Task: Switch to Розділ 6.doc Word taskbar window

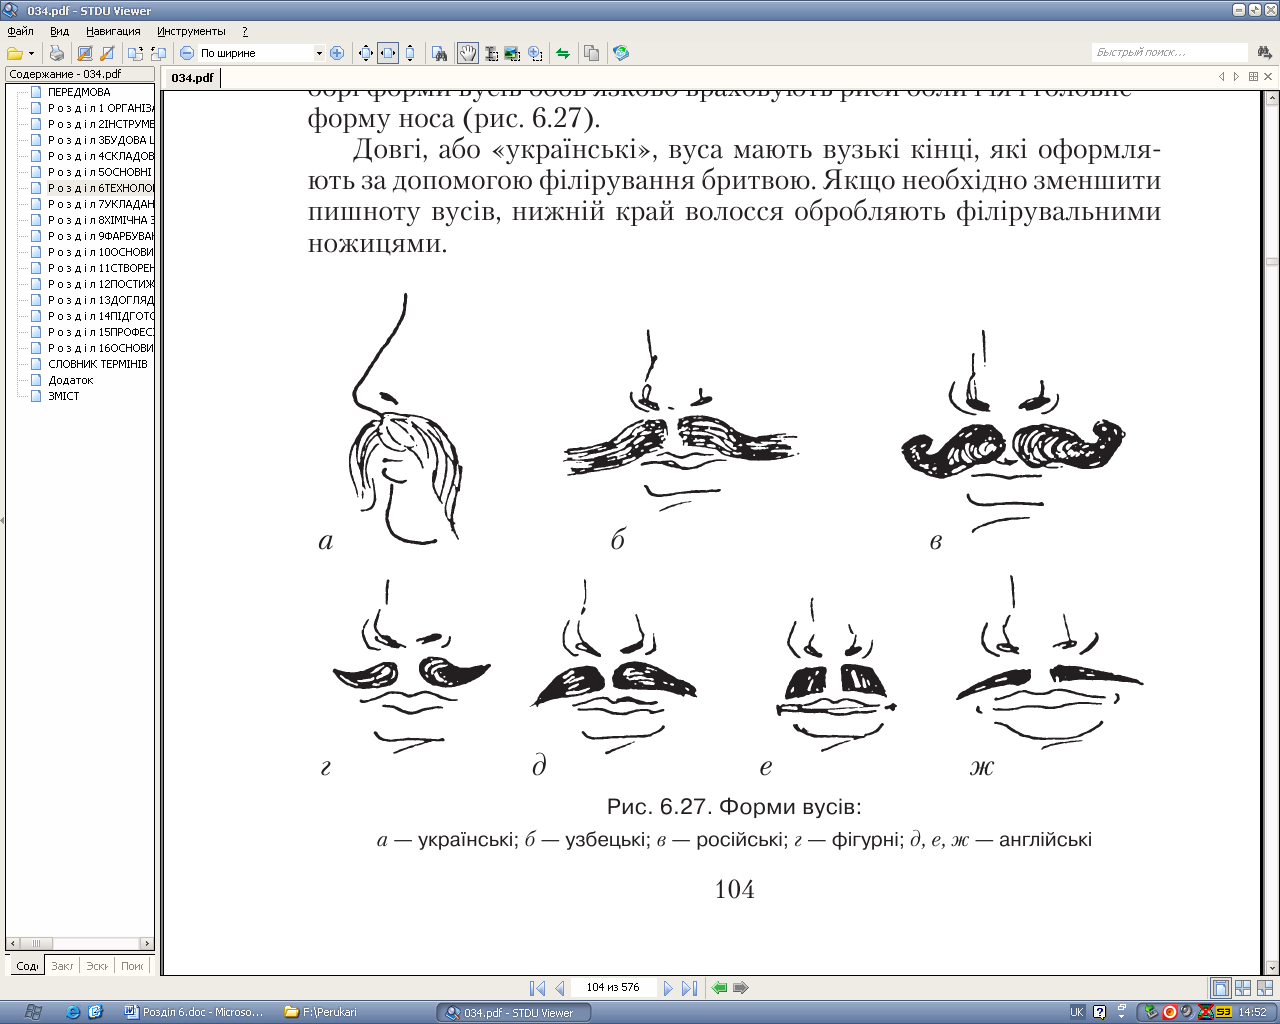Action: [x=195, y=1012]
